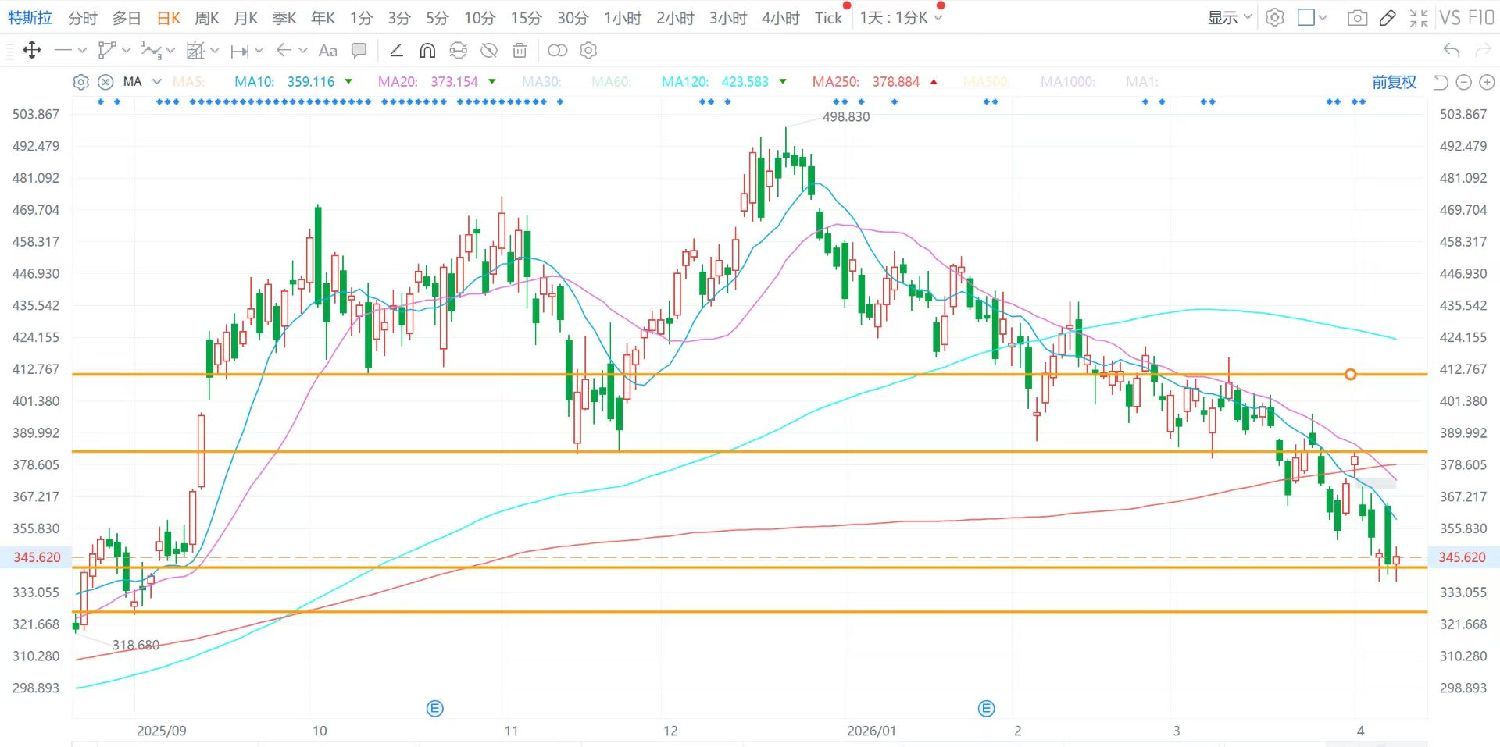
Task: Delete drawings with the trash icon
Action: click(x=520, y=50)
